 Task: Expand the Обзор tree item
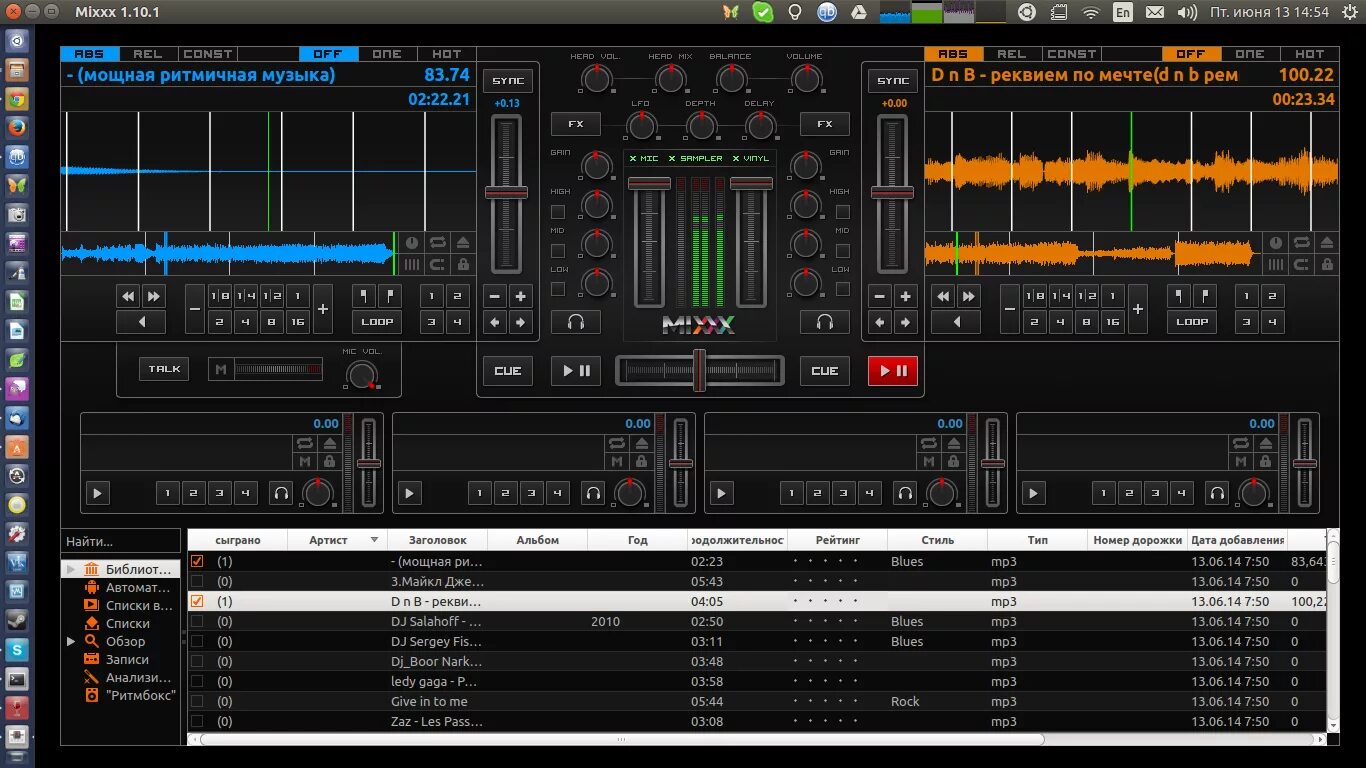tap(70, 641)
